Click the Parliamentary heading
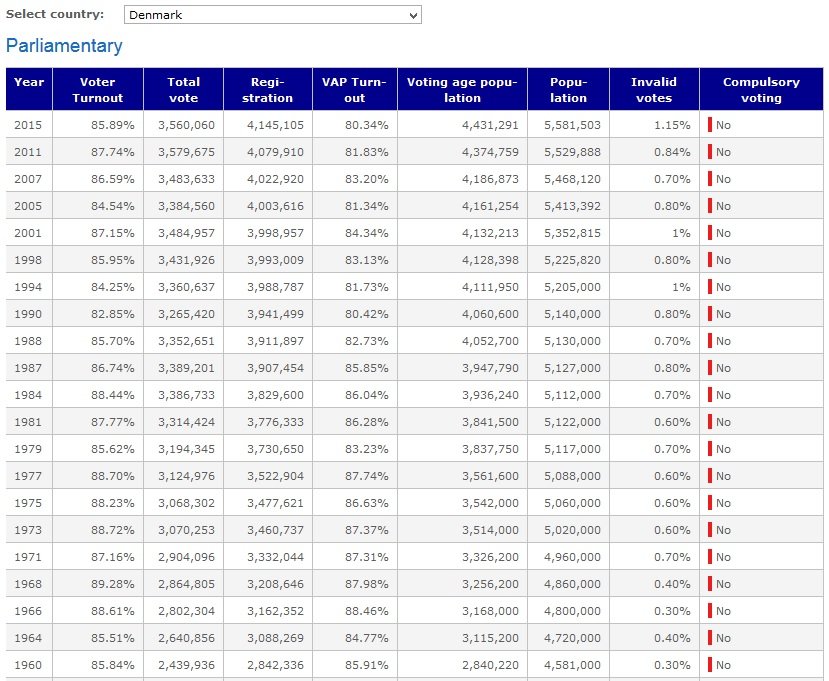This screenshot has height=681, width=829. click(x=64, y=45)
